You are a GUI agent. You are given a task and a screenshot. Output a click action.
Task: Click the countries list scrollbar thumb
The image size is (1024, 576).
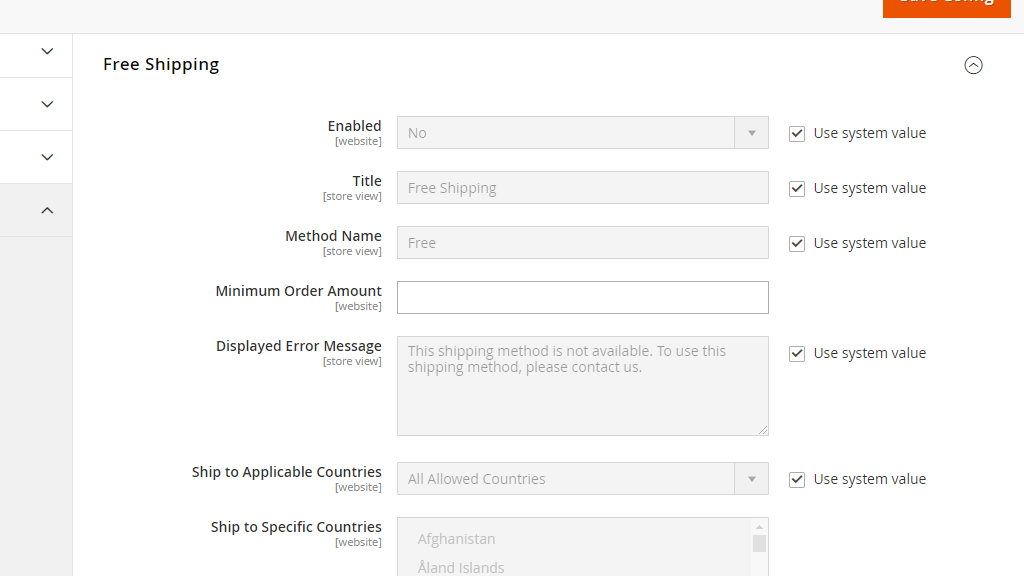759,543
